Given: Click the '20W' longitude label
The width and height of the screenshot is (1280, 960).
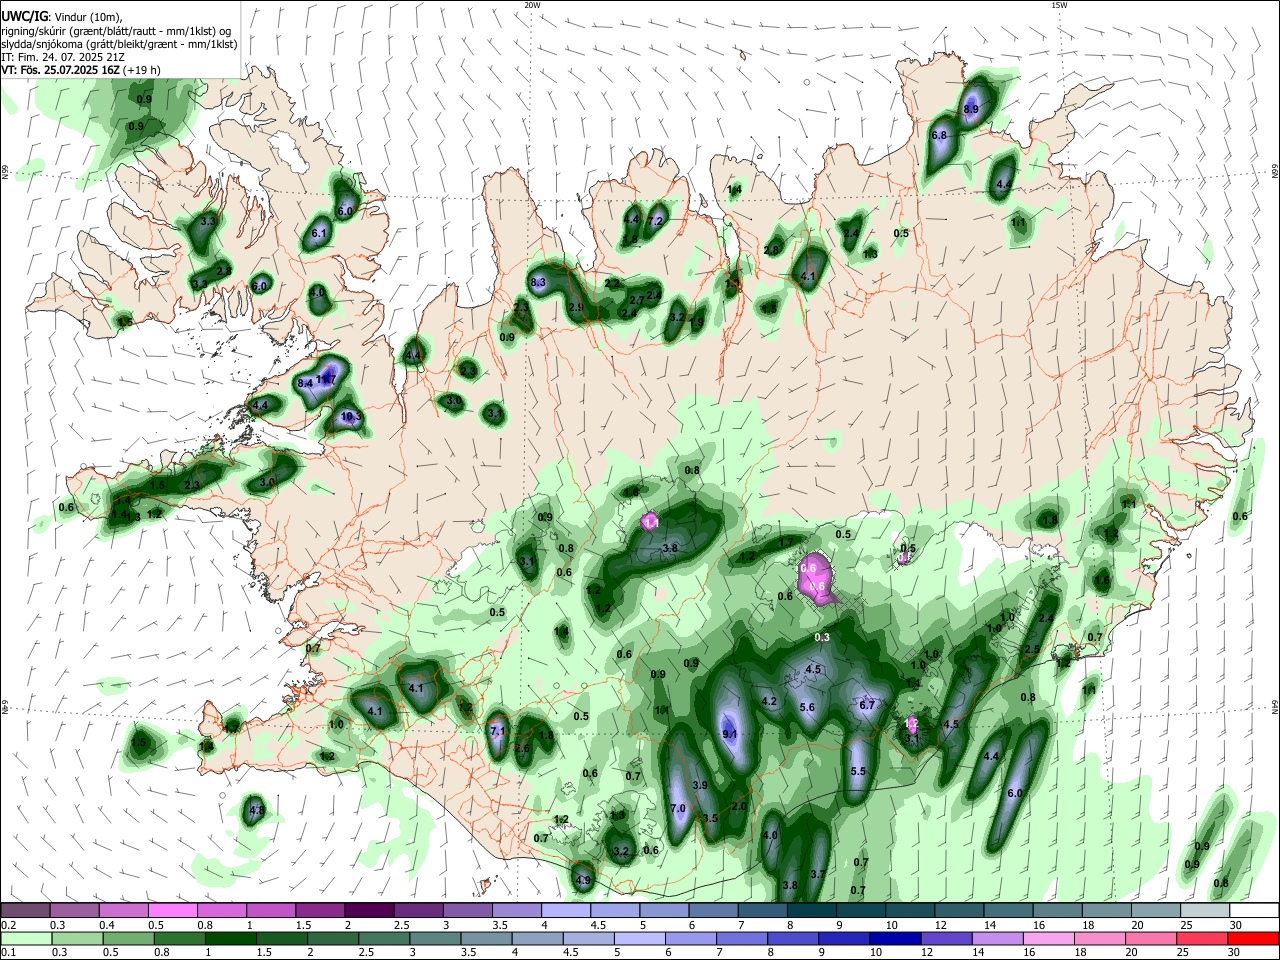Looking at the screenshot, I should [533, 5].
